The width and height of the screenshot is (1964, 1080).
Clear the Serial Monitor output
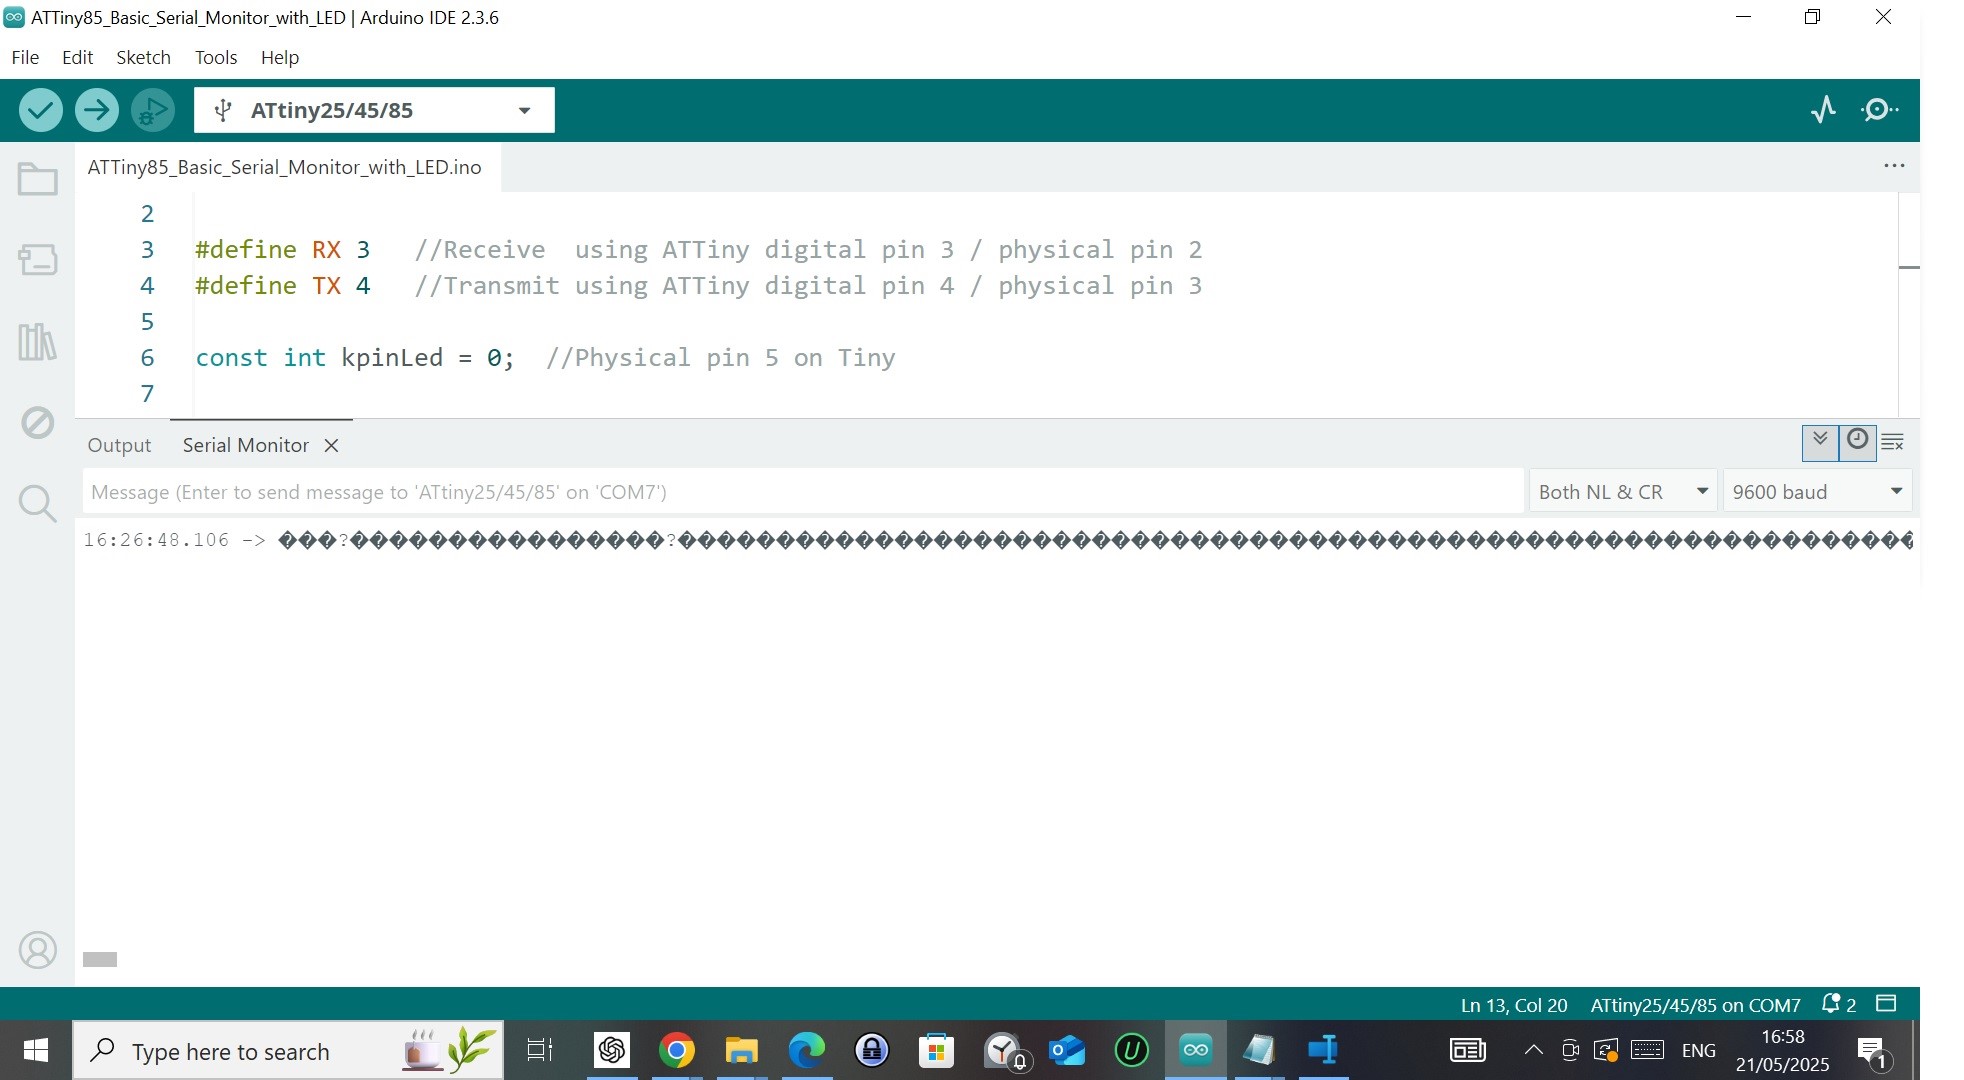click(1893, 442)
